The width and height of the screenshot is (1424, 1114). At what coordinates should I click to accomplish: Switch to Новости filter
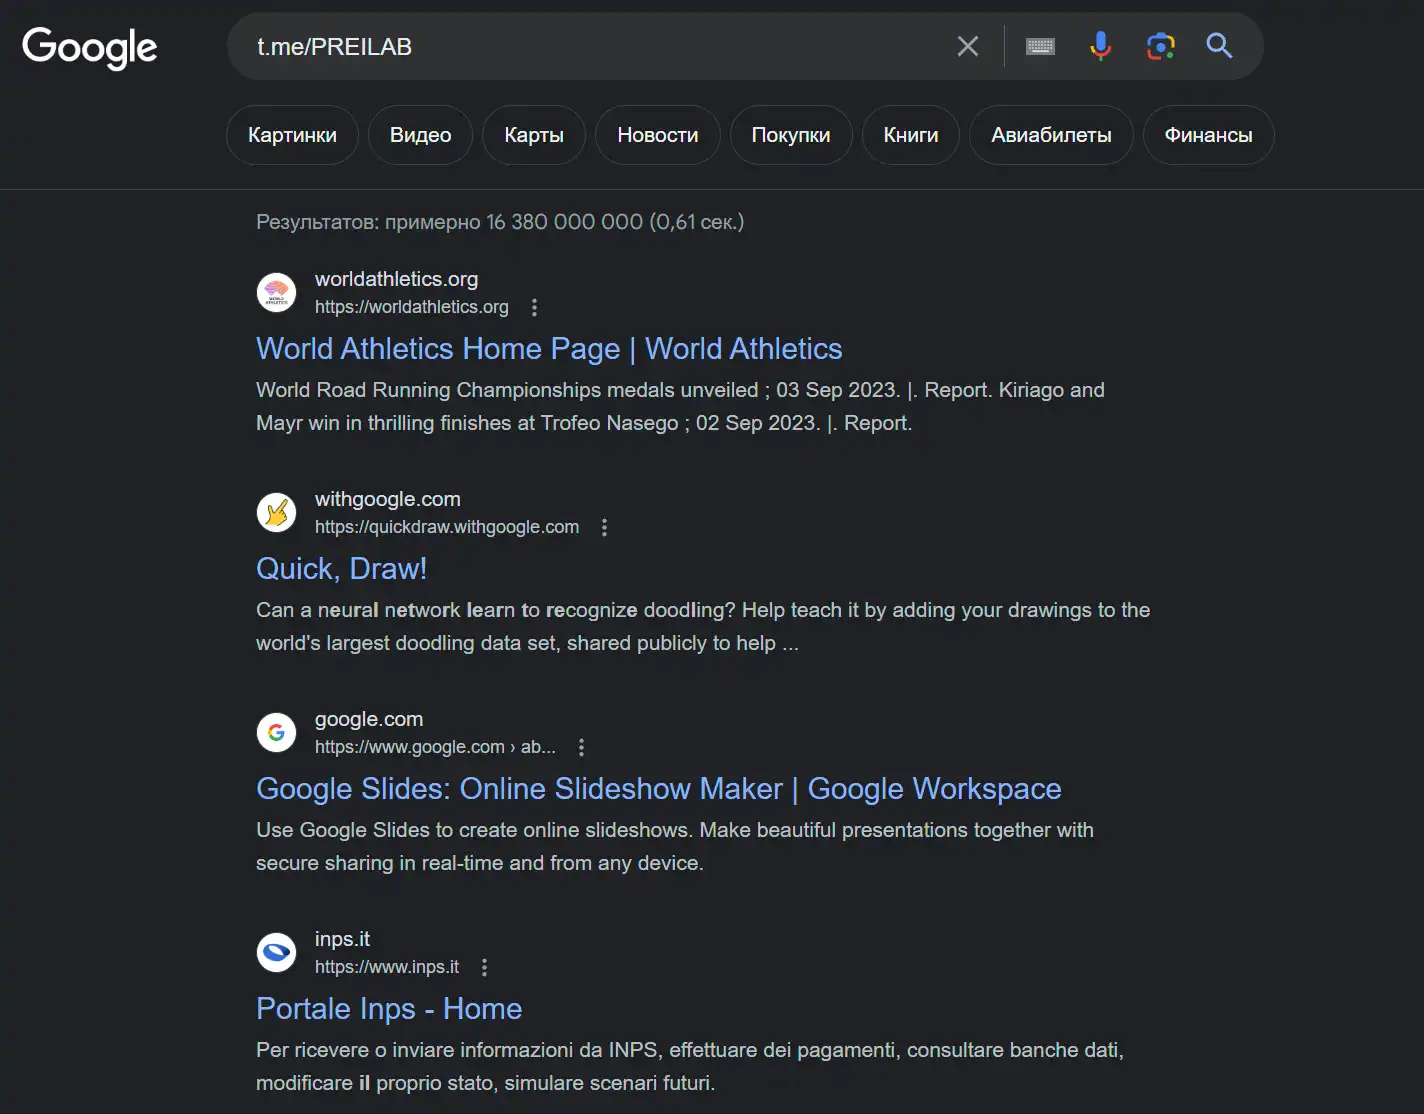point(658,135)
